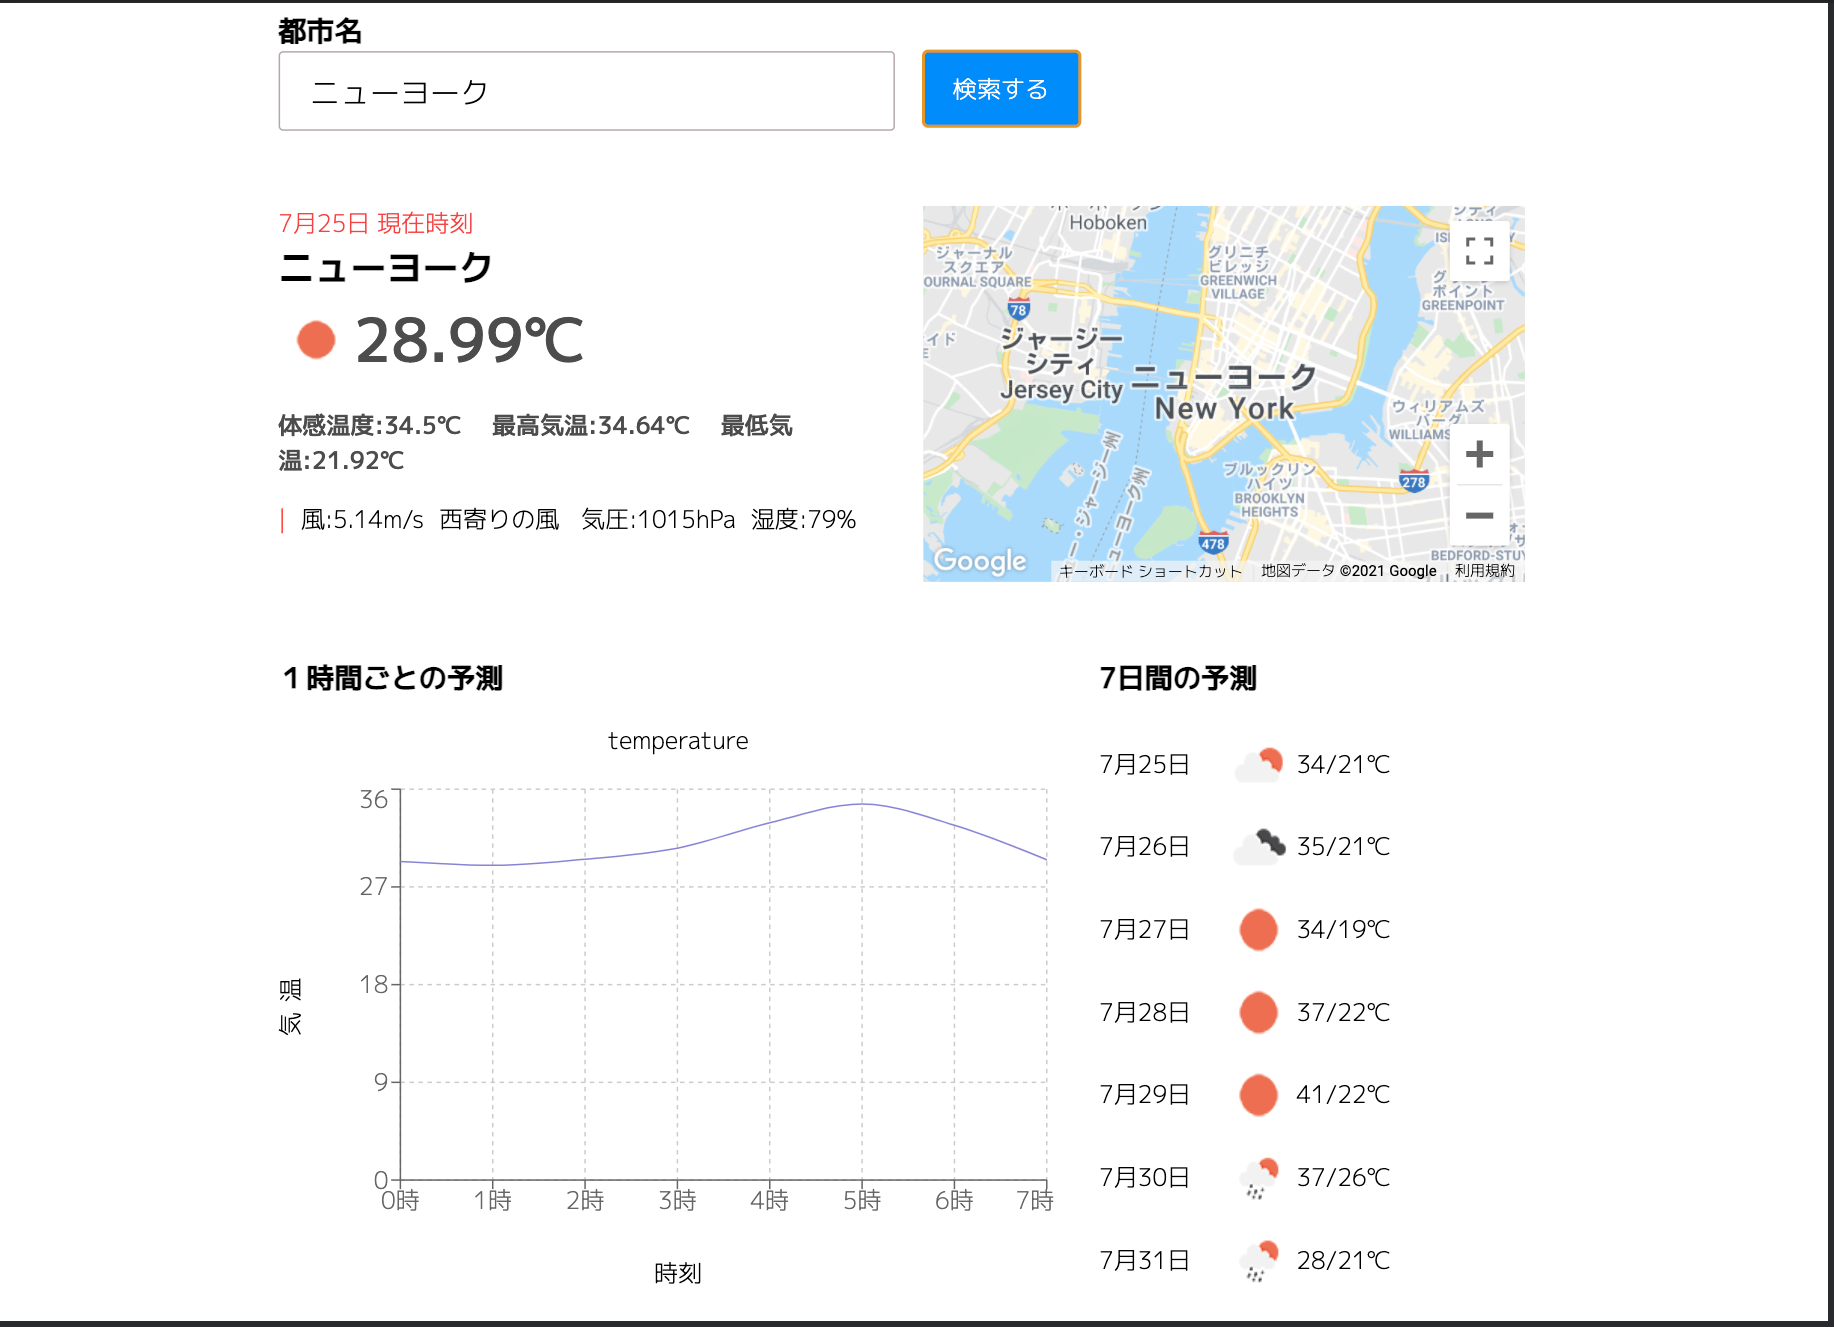Click the 検索する search button
Viewport: 1834px width, 1327px height.
[1001, 89]
